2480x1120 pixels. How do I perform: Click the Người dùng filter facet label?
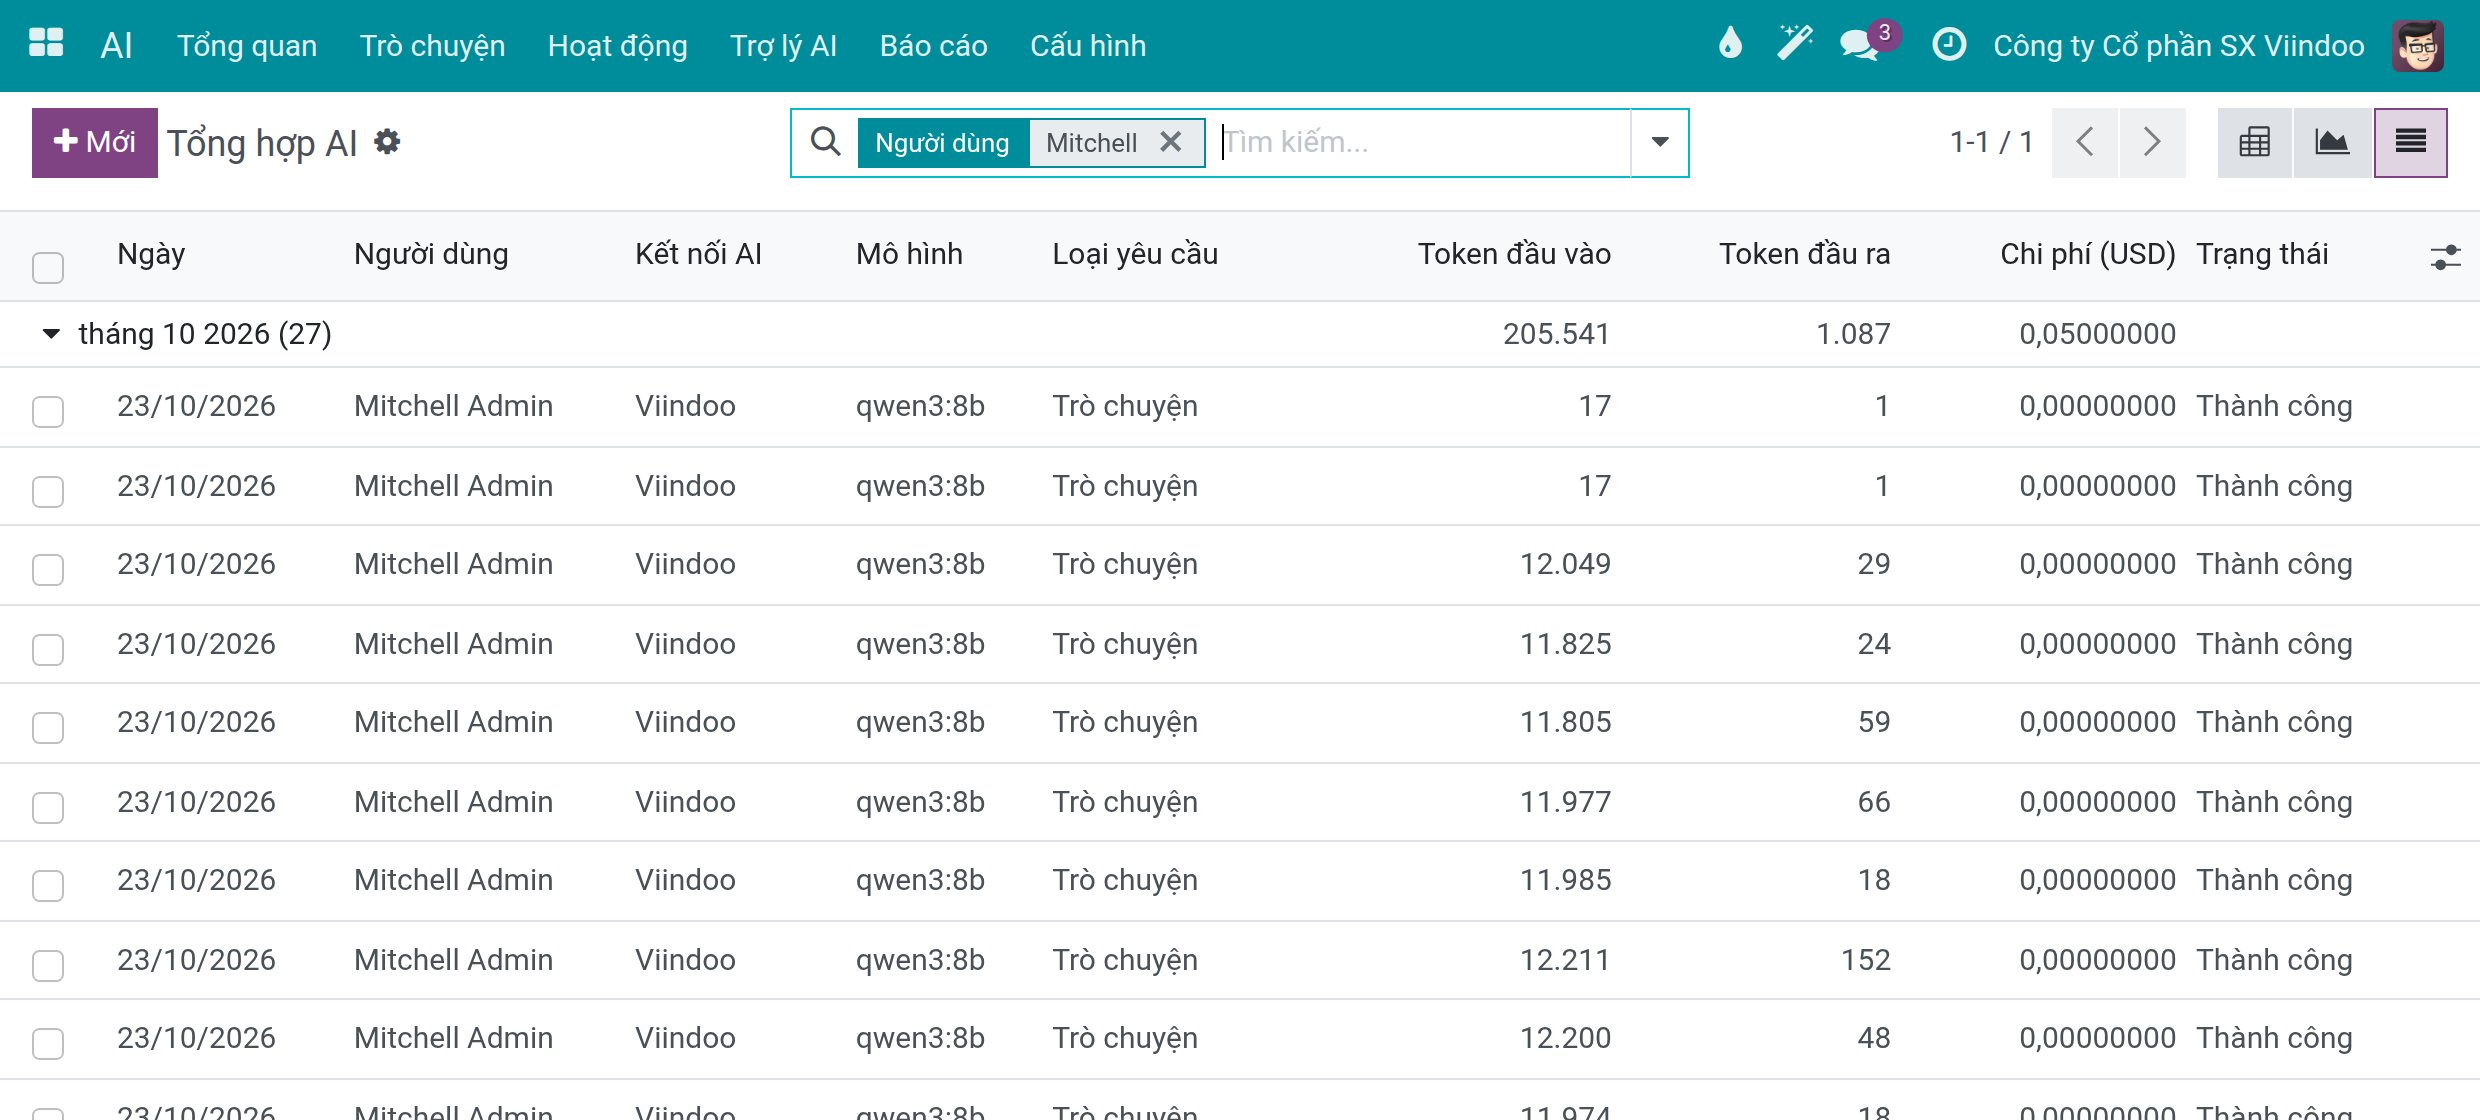(942, 142)
